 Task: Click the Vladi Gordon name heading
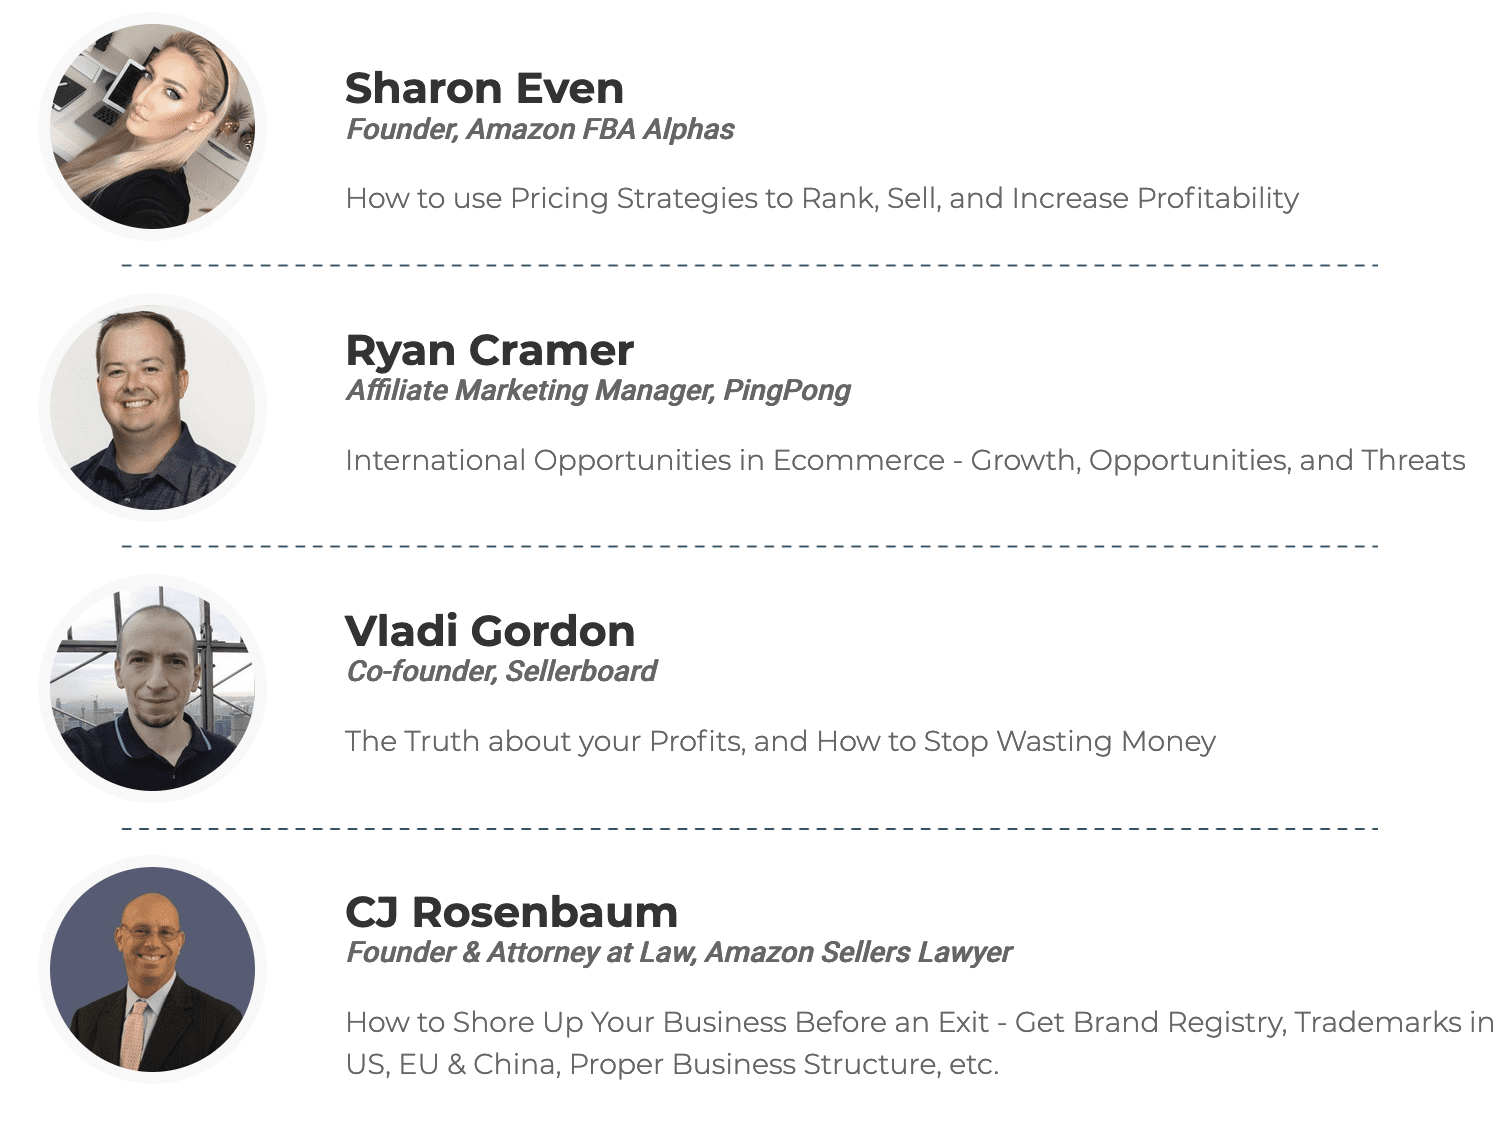[x=490, y=631]
